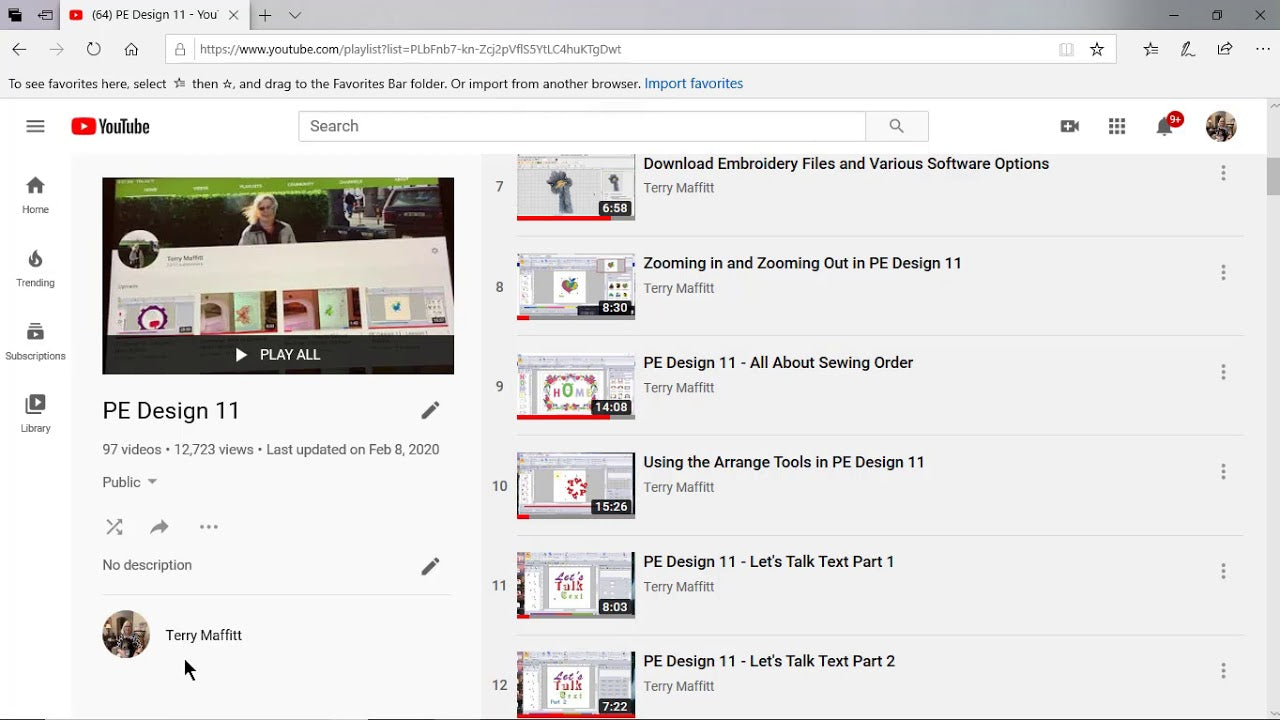The width and height of the screenshot is (1280, 720).
Task: Select the PE Design 11 browser tab
Action: coord(150,15)
